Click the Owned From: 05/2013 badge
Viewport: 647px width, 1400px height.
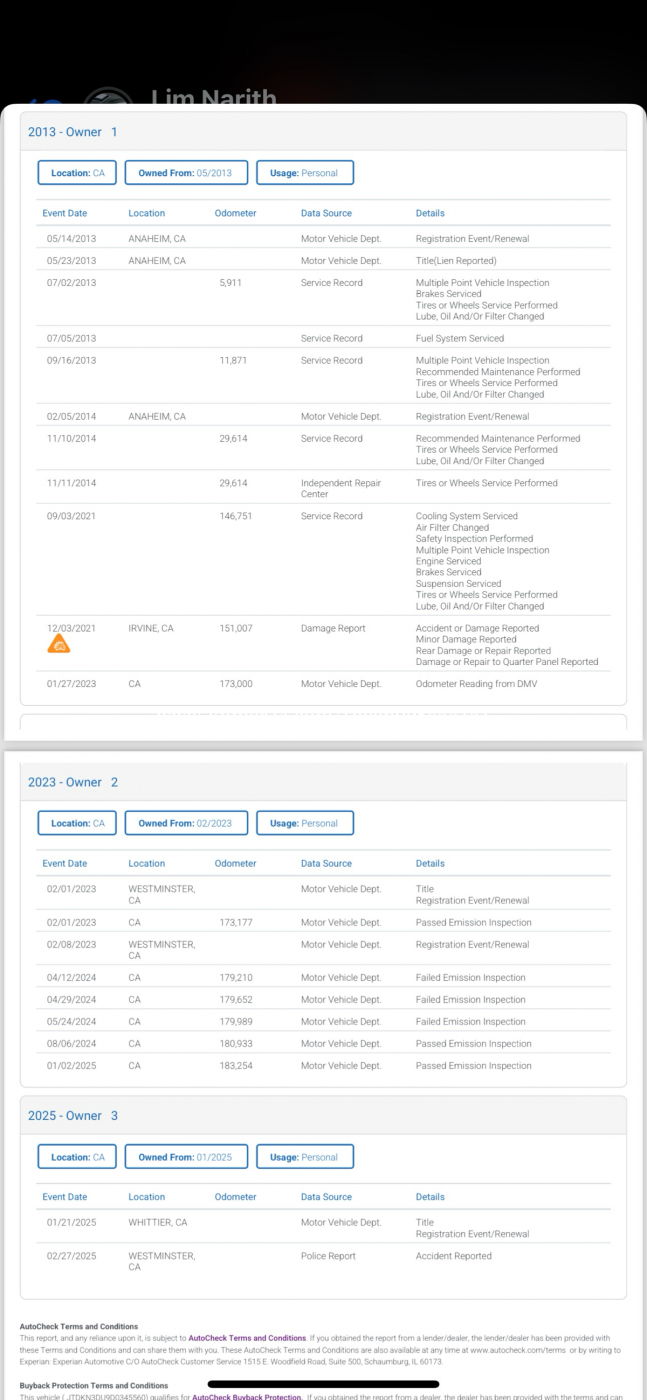click(185, 173)
